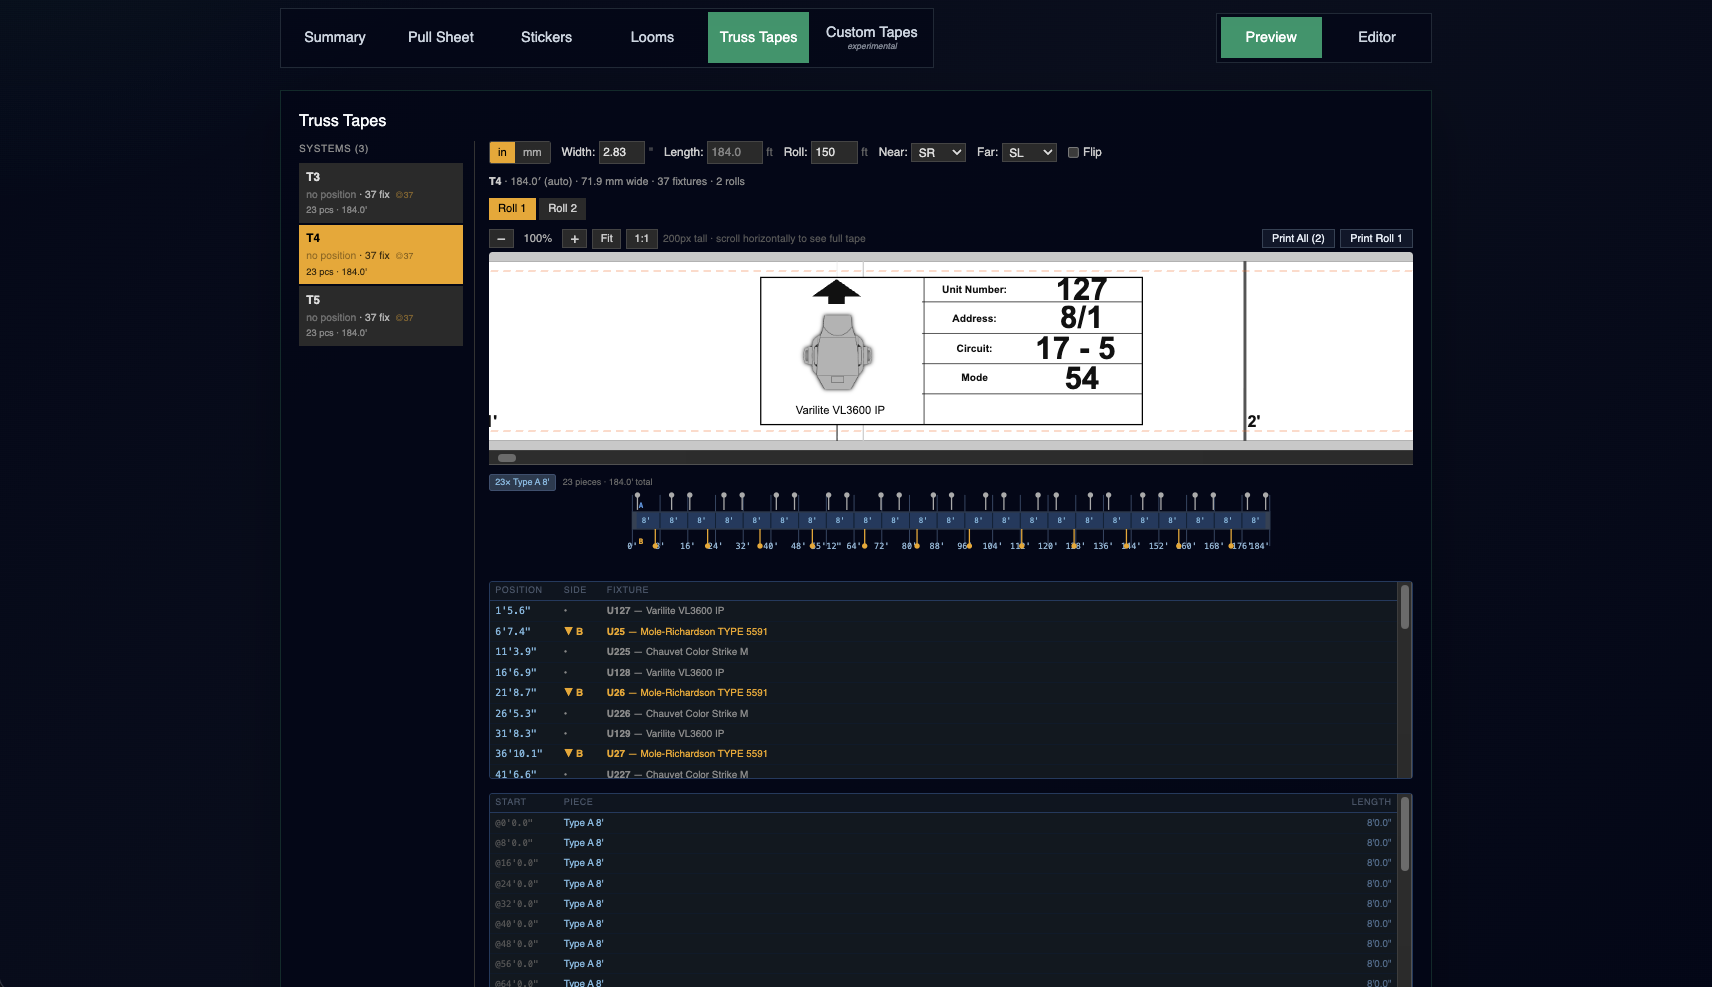Select the Type A 8' piece at @0'0.0"

(x=943, y=823)
